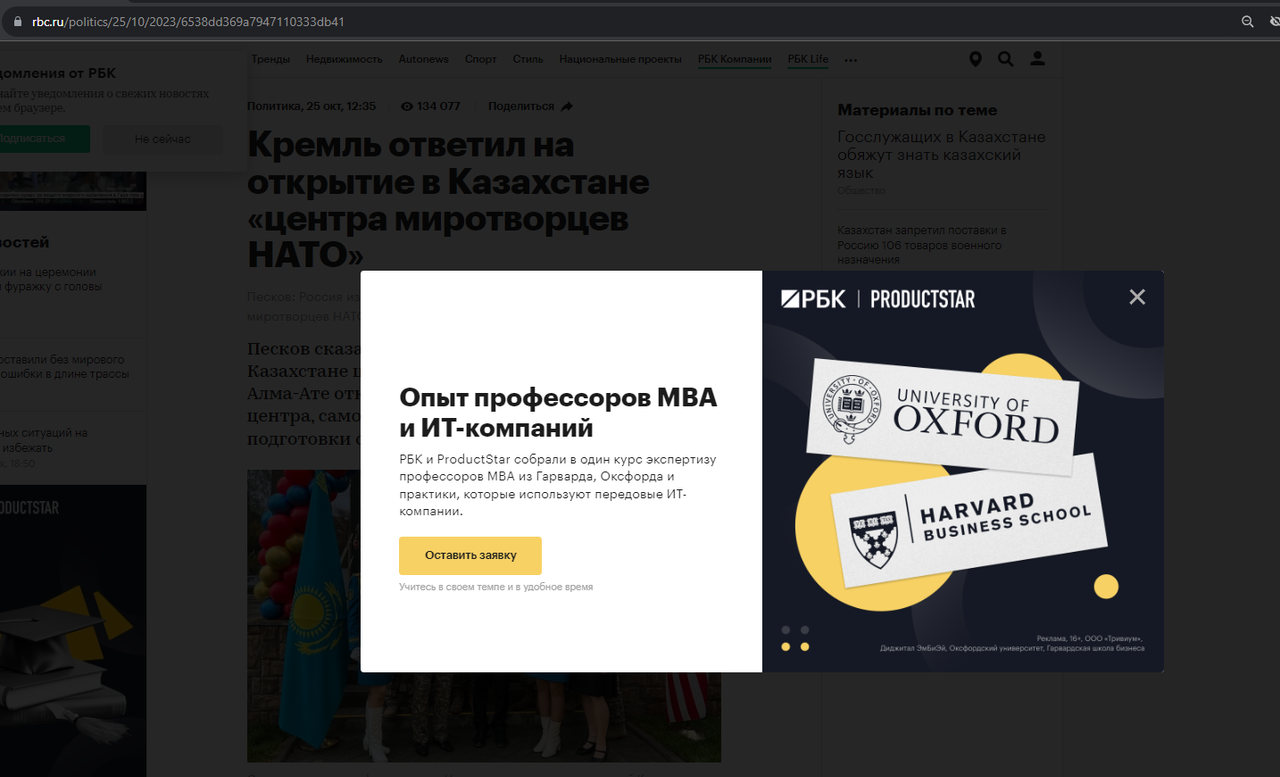
Task: Click the article headline 'Кремль ответил'
Action: click(448, 200)
